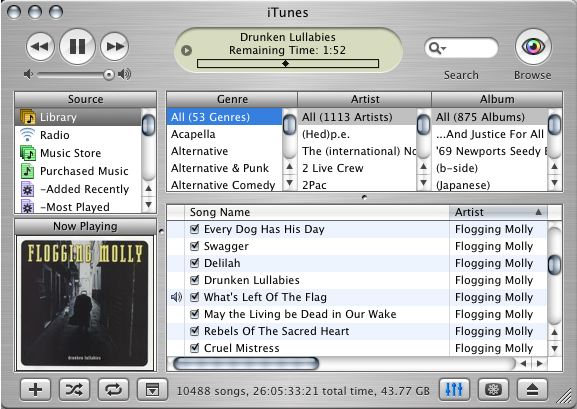This screenshot has height=409, width=577.
Task: Click Source list scroll down arrow
Action: click(x=149, y=204)
